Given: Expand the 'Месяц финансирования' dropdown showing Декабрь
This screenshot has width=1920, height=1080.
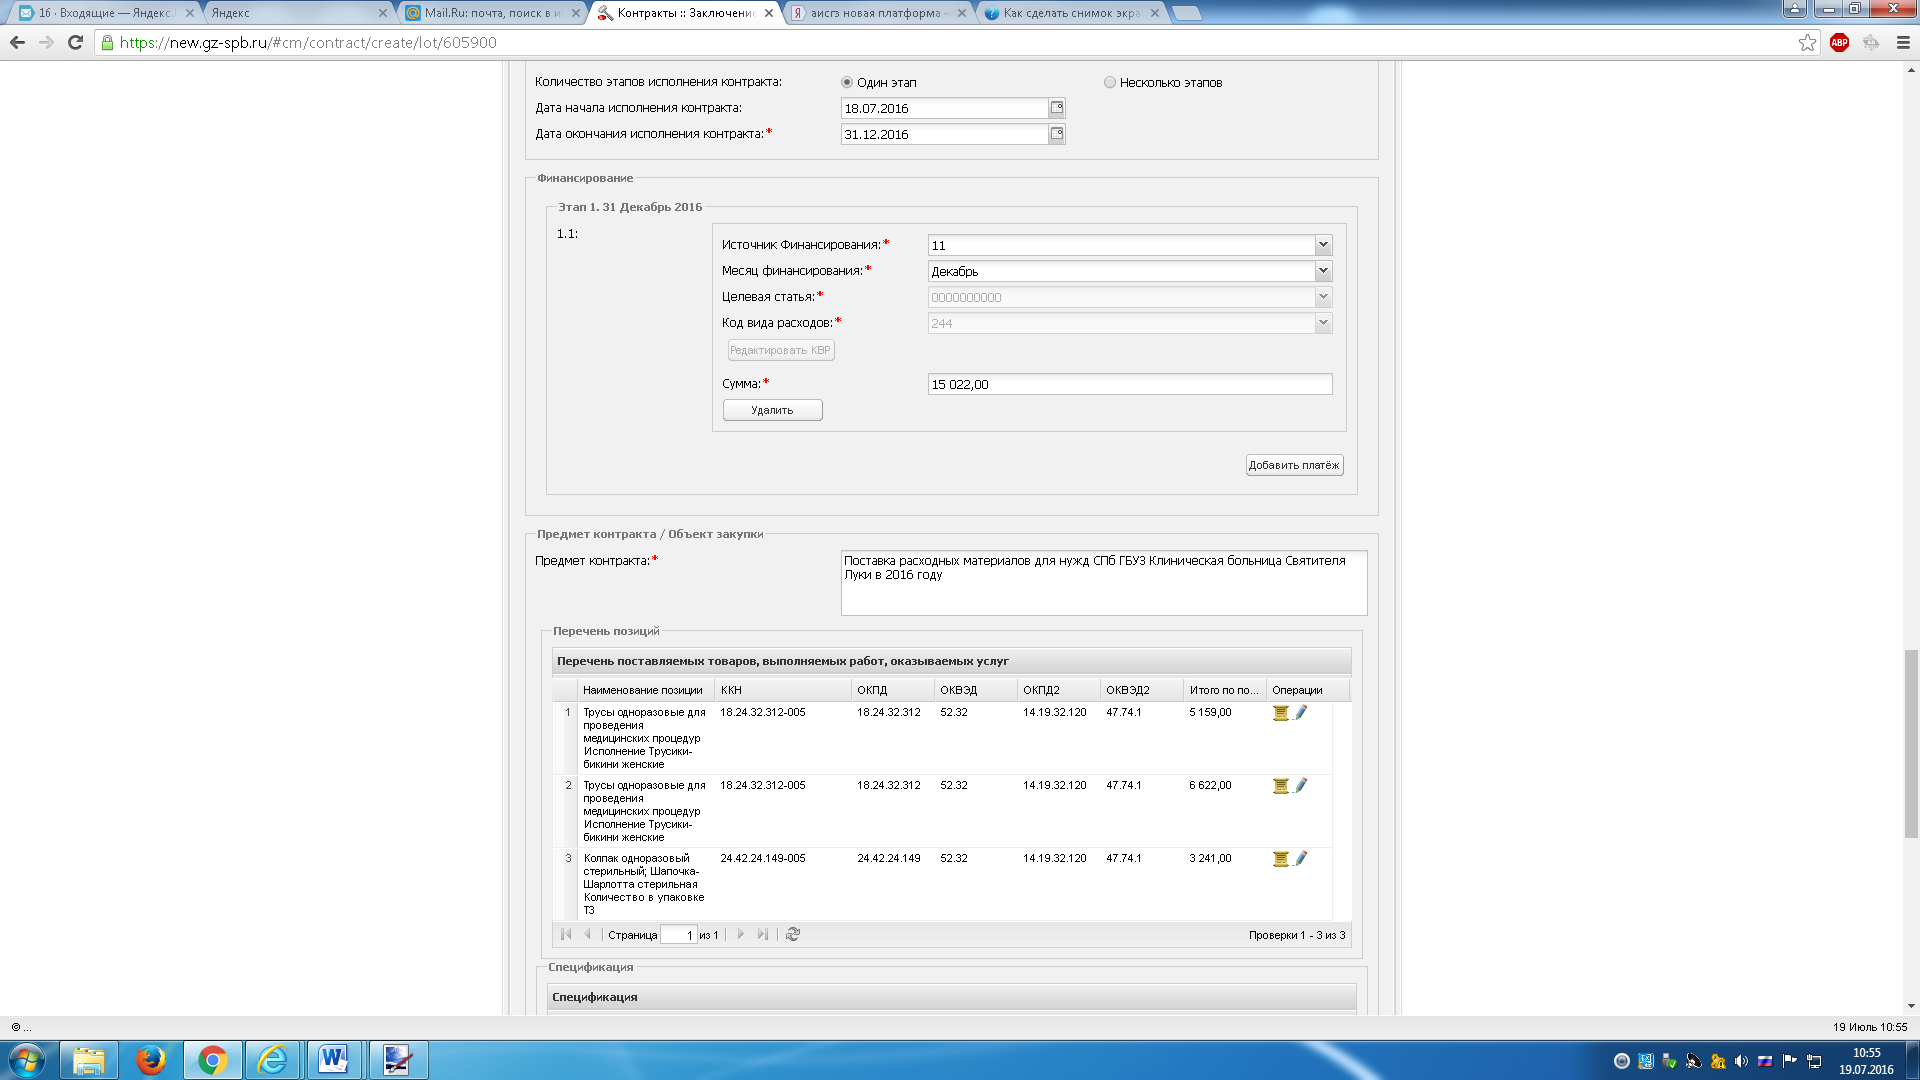Looking at the screenshot, I should pyautogui.click(x=1323, y=271).
